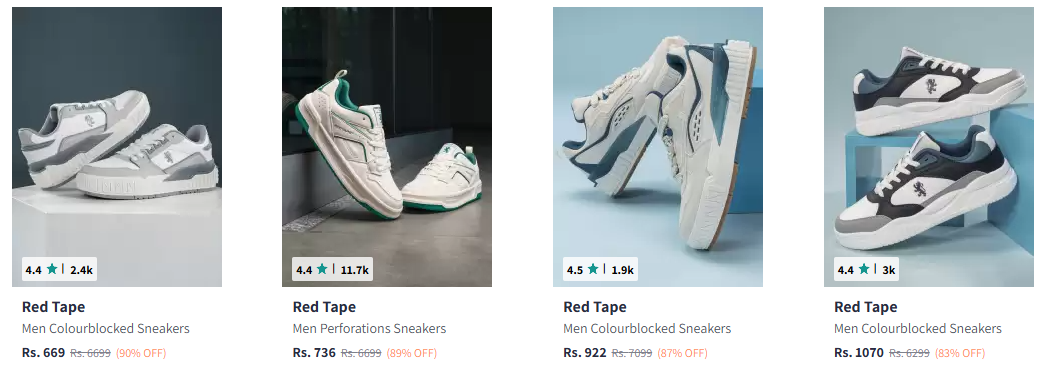The image size is (1053, 379).
Task: Click the Red Tape brand name above Rs. 736
Action: [x=324, y=307]
